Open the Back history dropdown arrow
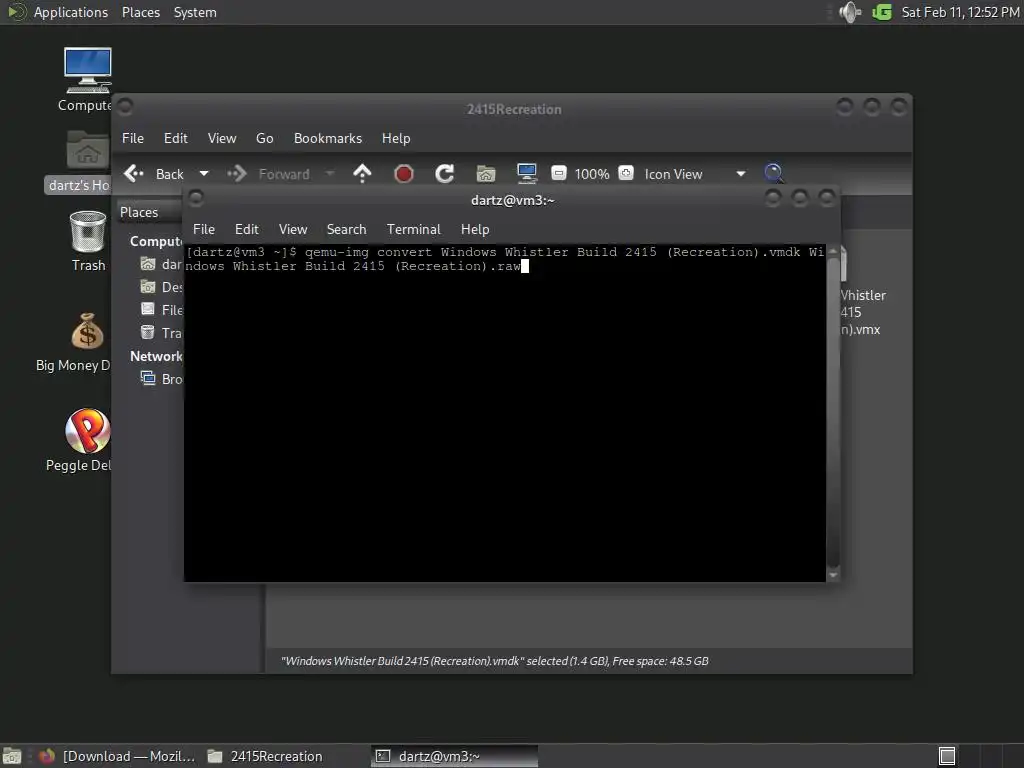 [x=204, y=174]
